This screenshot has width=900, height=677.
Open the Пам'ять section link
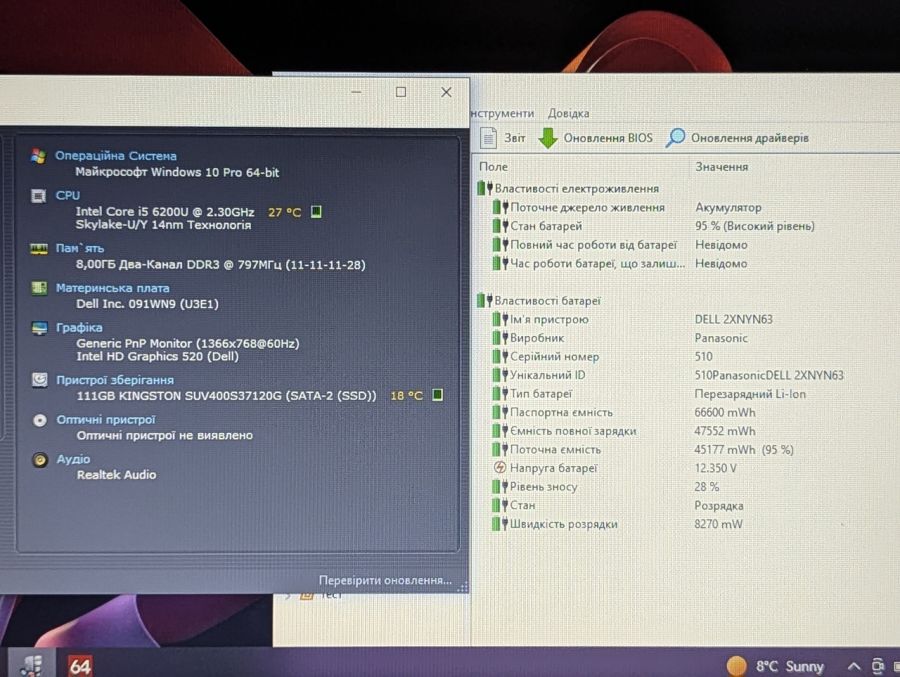pyautogui.click(x=80, y=248)
